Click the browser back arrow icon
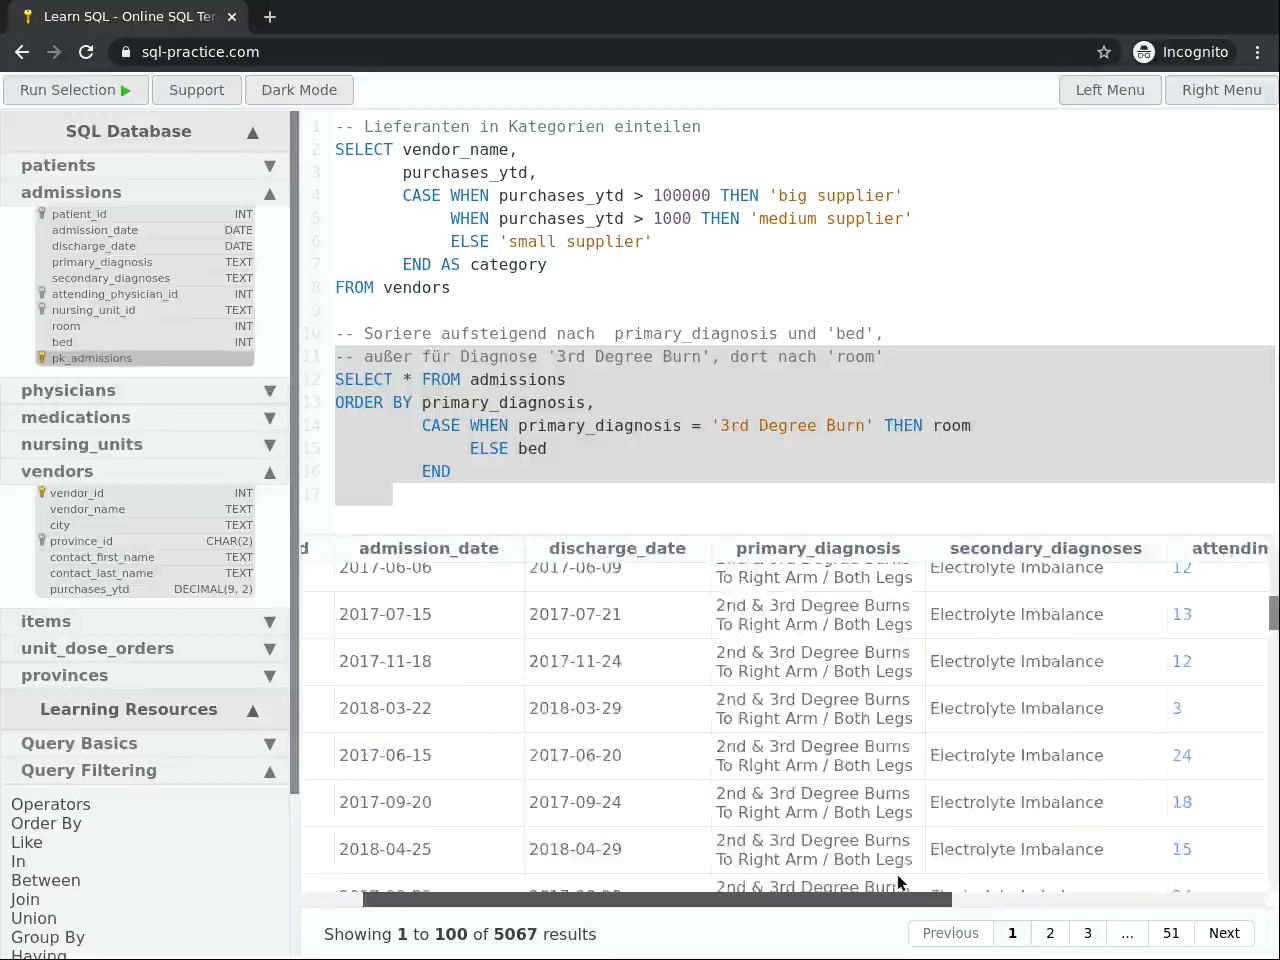1280x960 pixels. [x=22, y=52]
